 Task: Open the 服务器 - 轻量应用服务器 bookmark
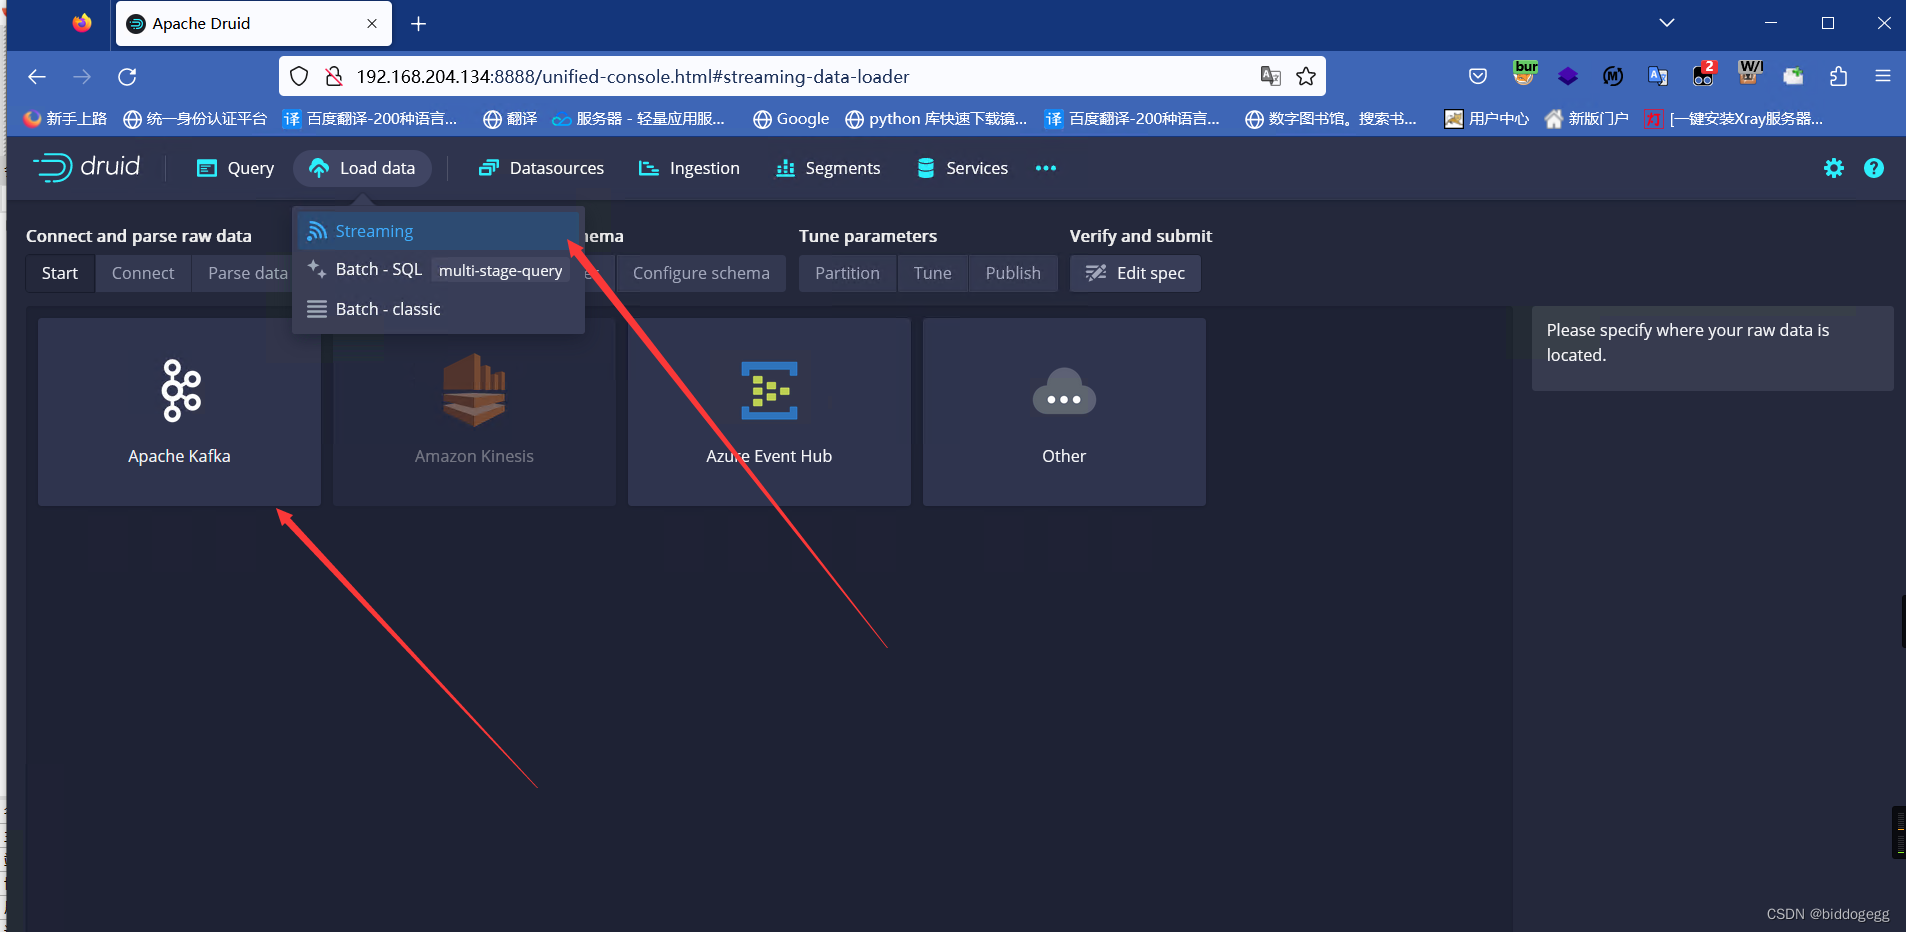(639, 119)
